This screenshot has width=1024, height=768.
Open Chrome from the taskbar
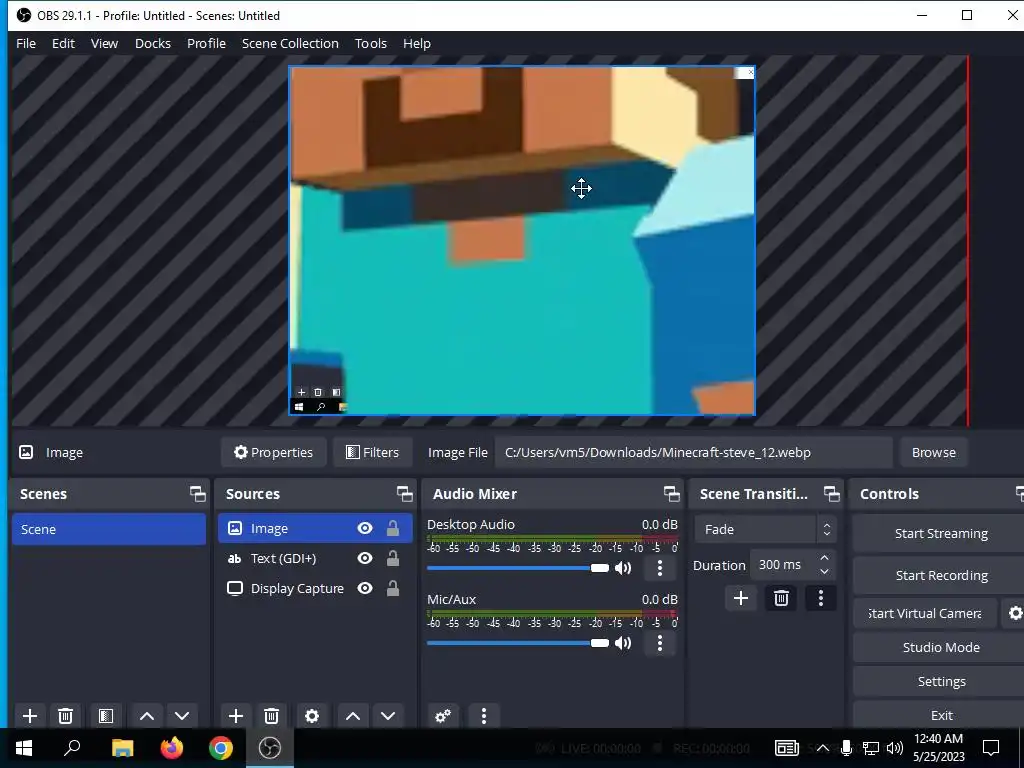pyautogui.click(x=221, y=748)
